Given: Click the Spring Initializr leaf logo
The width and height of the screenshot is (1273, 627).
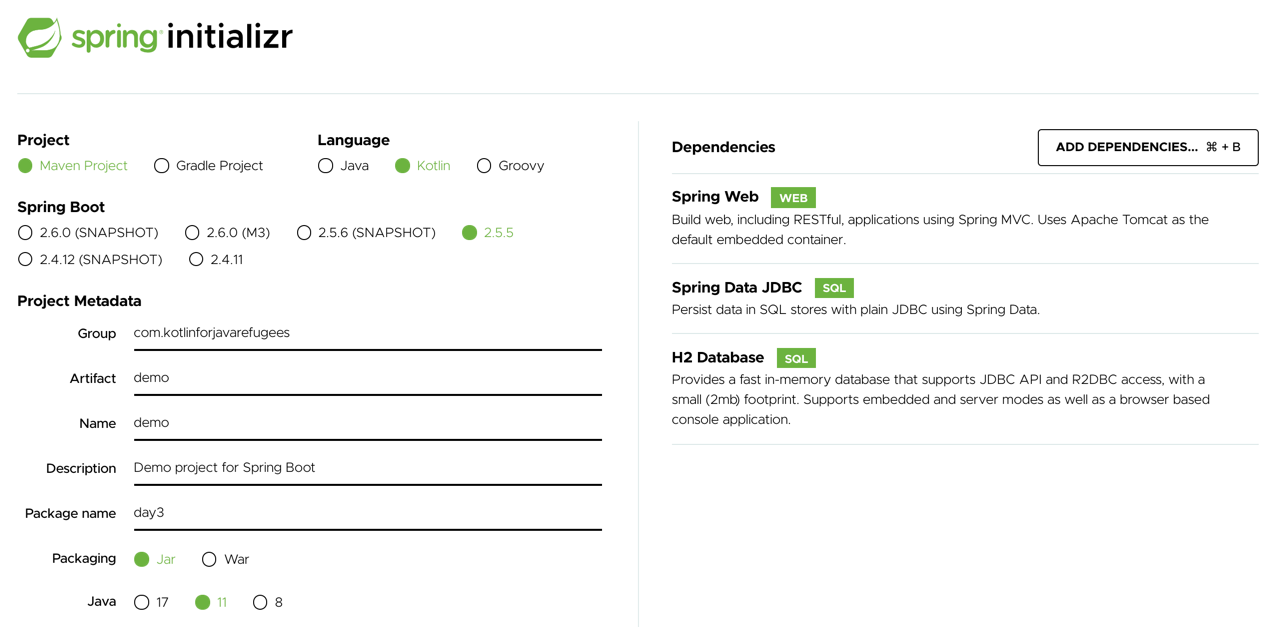Looking at the screenshot, I should pyautogui.click(x=40, y=38).
